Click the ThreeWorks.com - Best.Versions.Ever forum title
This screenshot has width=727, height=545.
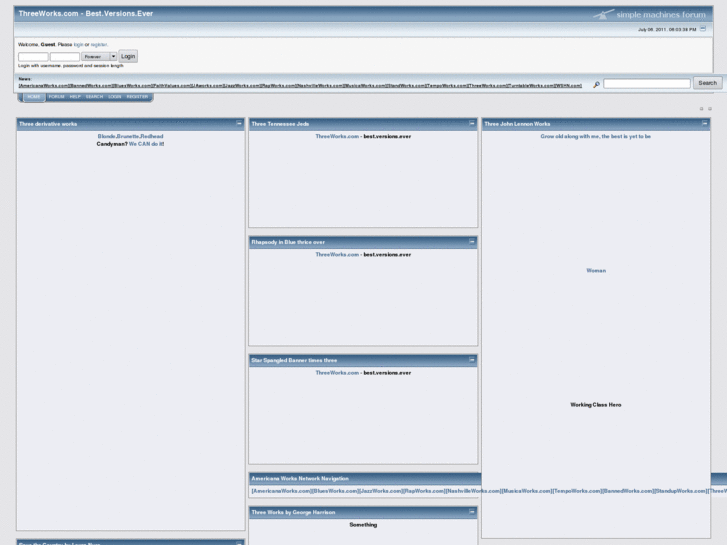tap(86, 13)
